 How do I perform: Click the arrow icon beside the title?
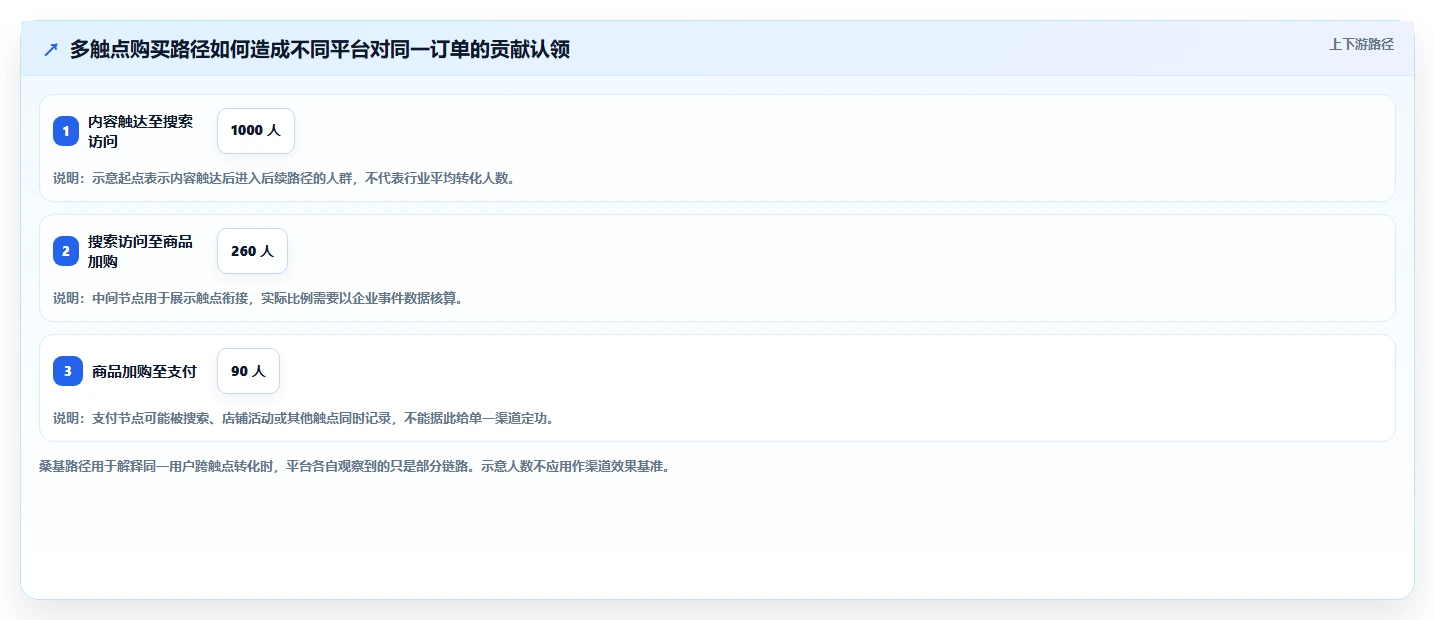(x=51, y=50)
